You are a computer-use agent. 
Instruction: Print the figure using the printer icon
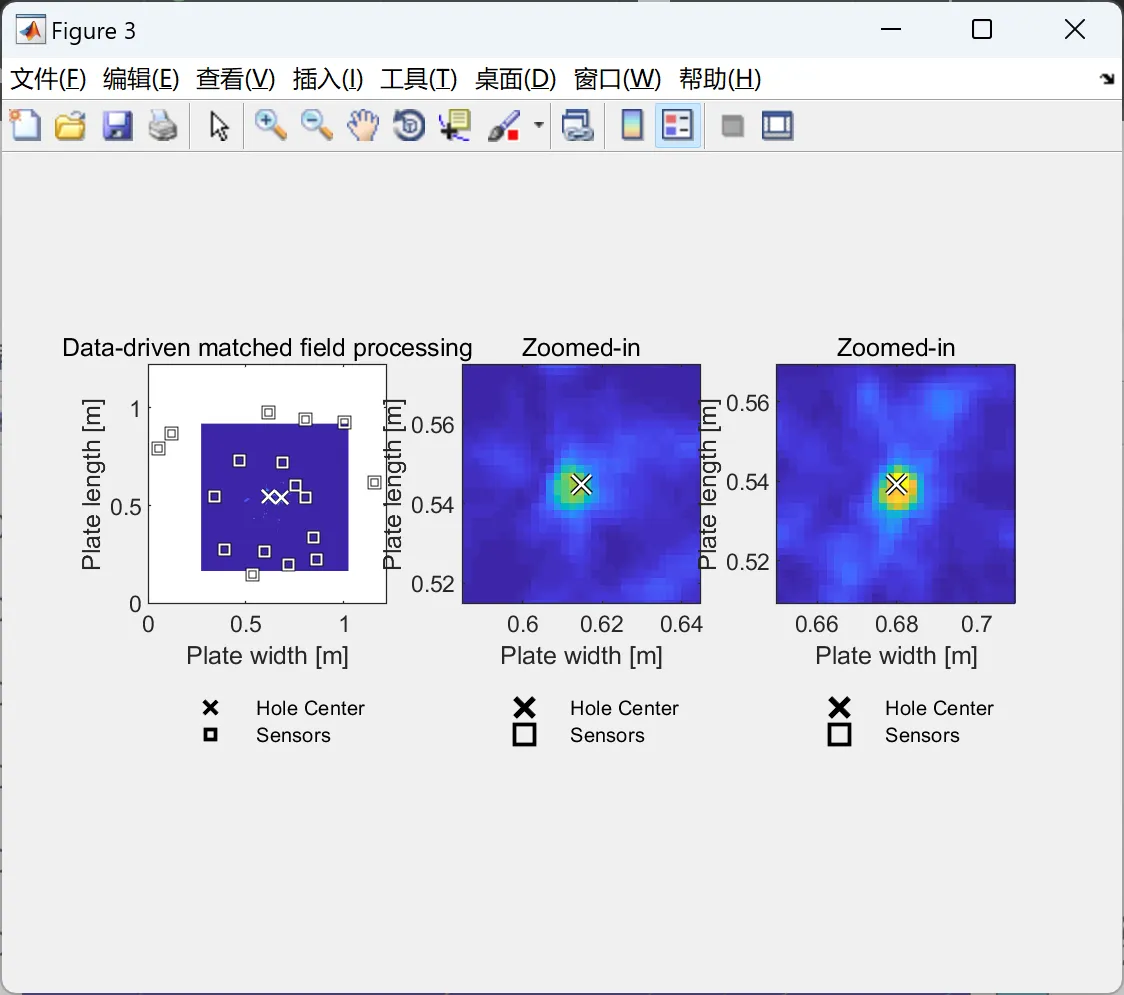163,126
